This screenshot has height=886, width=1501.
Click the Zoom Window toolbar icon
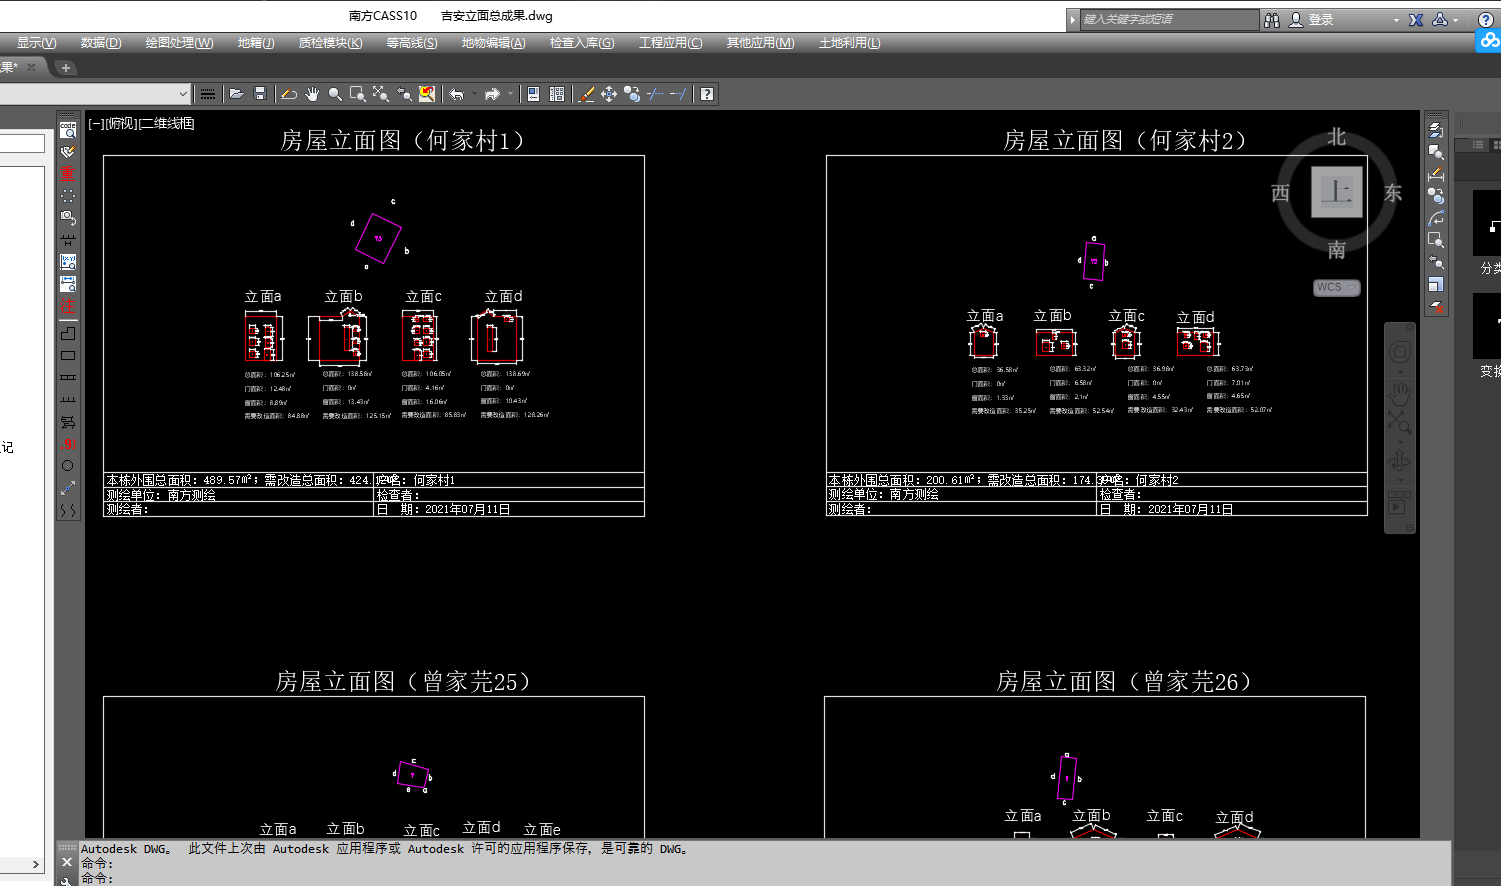tap(357, 94)
